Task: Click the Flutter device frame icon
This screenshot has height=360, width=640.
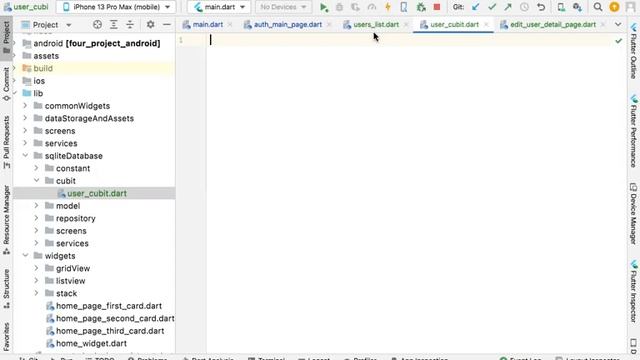Action: tap(404, 7)
